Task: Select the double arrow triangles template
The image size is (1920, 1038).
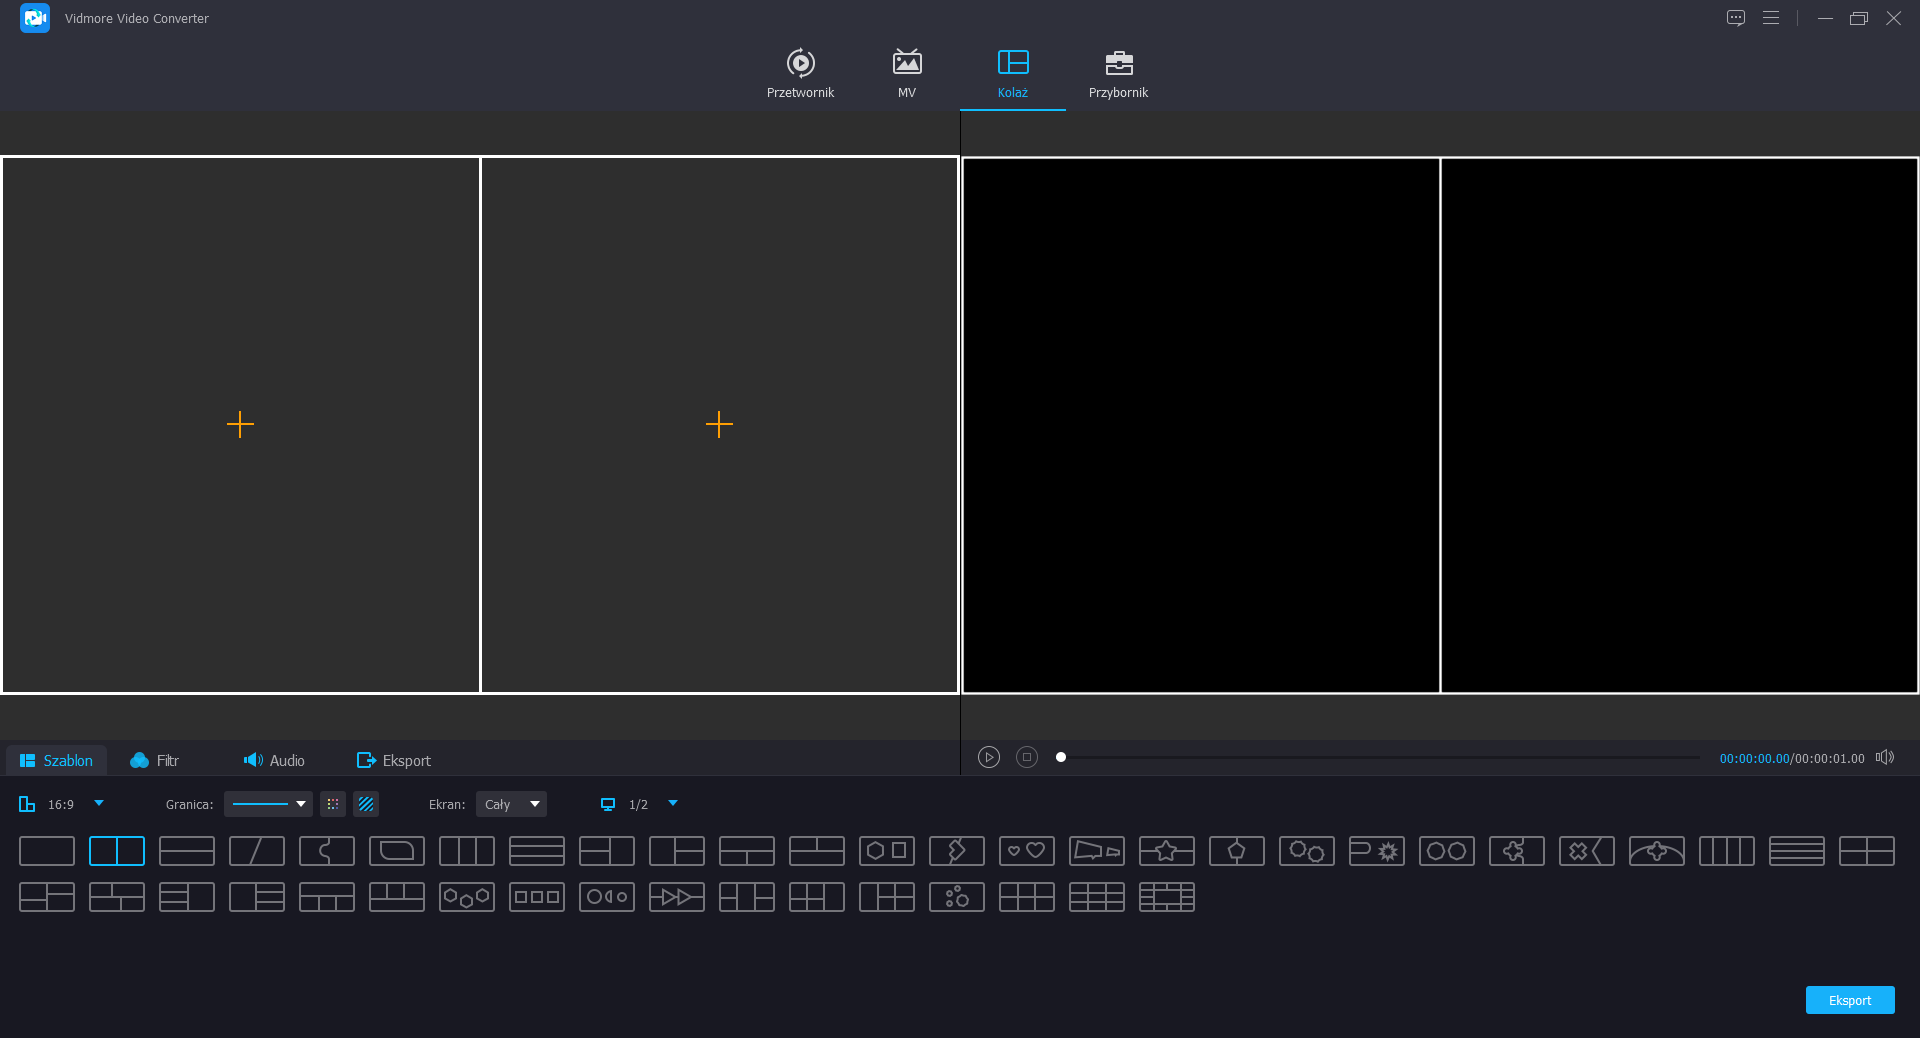Action: tap(677, 897)
